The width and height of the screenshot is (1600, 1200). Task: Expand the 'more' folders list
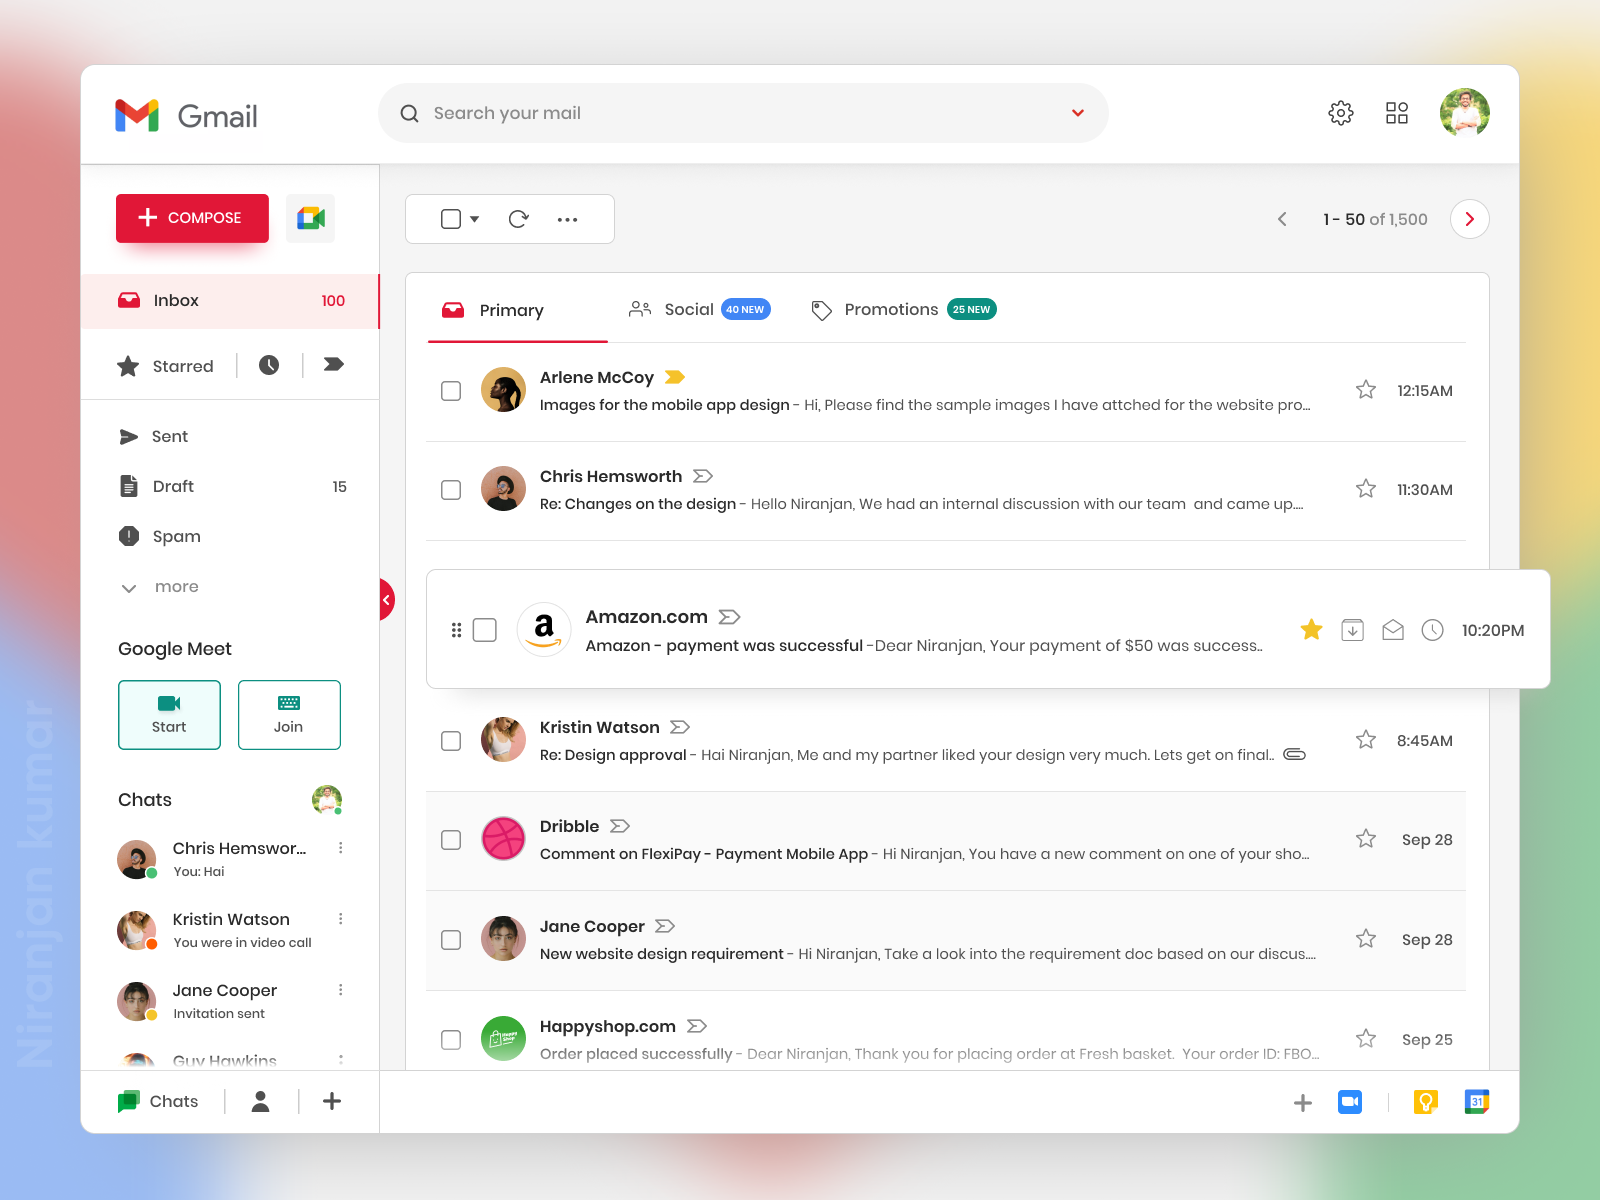pos(160,587)
